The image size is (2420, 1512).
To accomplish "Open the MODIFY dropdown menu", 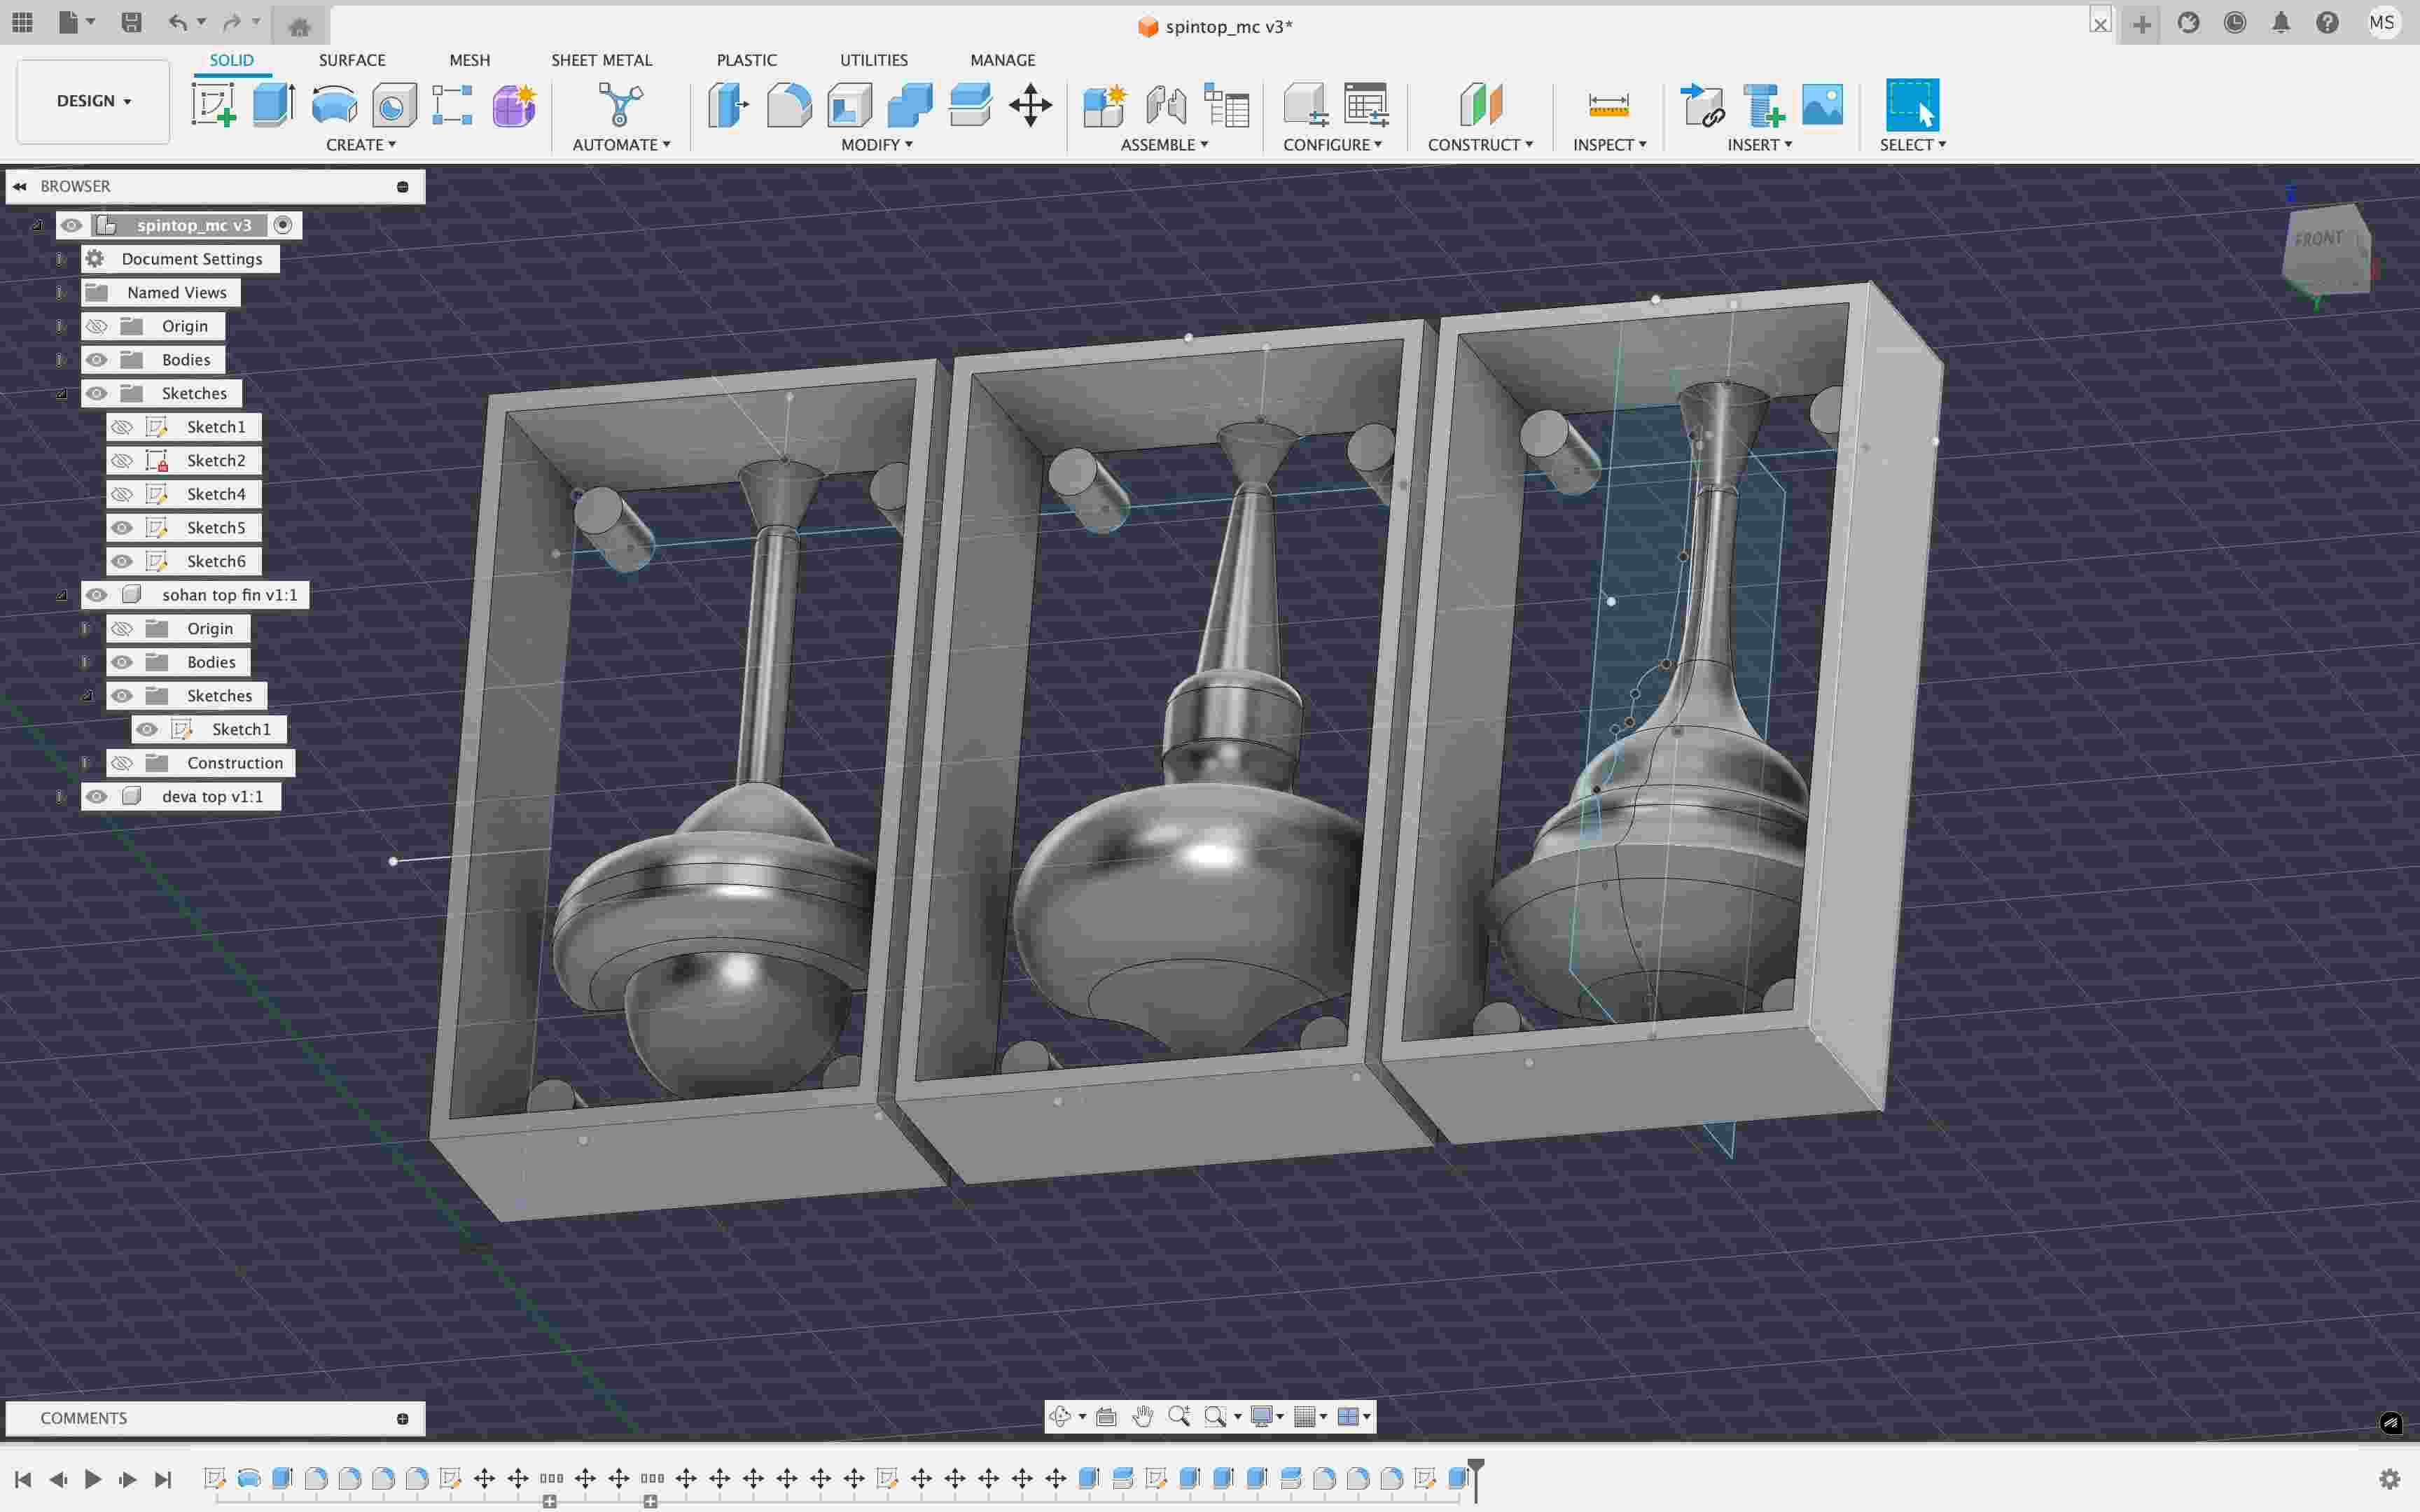I will [877, 145].
